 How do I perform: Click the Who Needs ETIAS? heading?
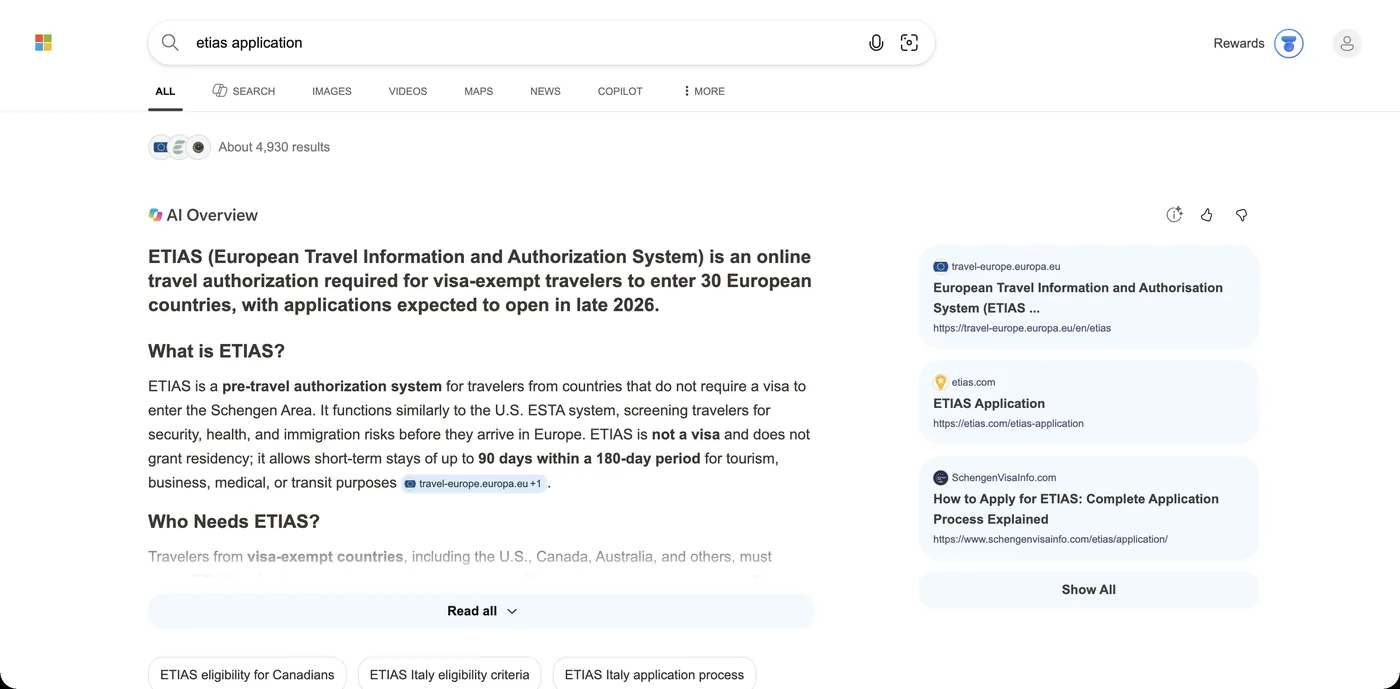[x=234, y=521]
